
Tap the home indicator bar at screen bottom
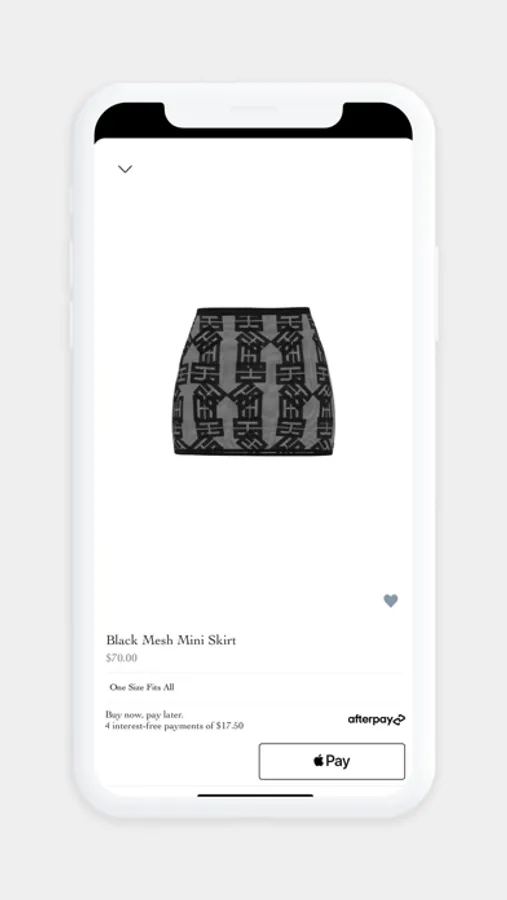click(255, 796)
